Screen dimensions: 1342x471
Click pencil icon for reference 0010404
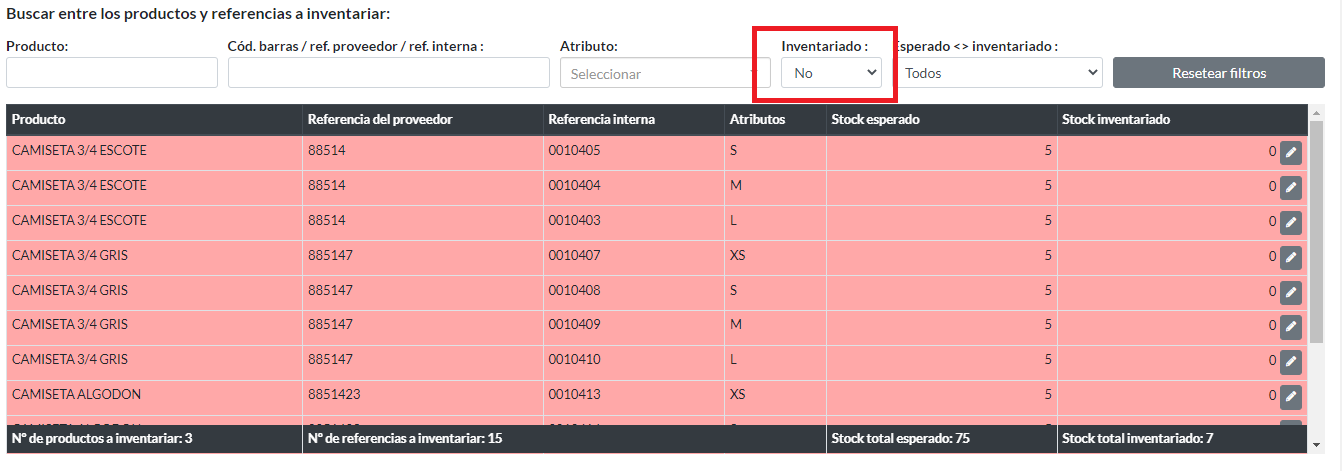(x=1290, y=187)
